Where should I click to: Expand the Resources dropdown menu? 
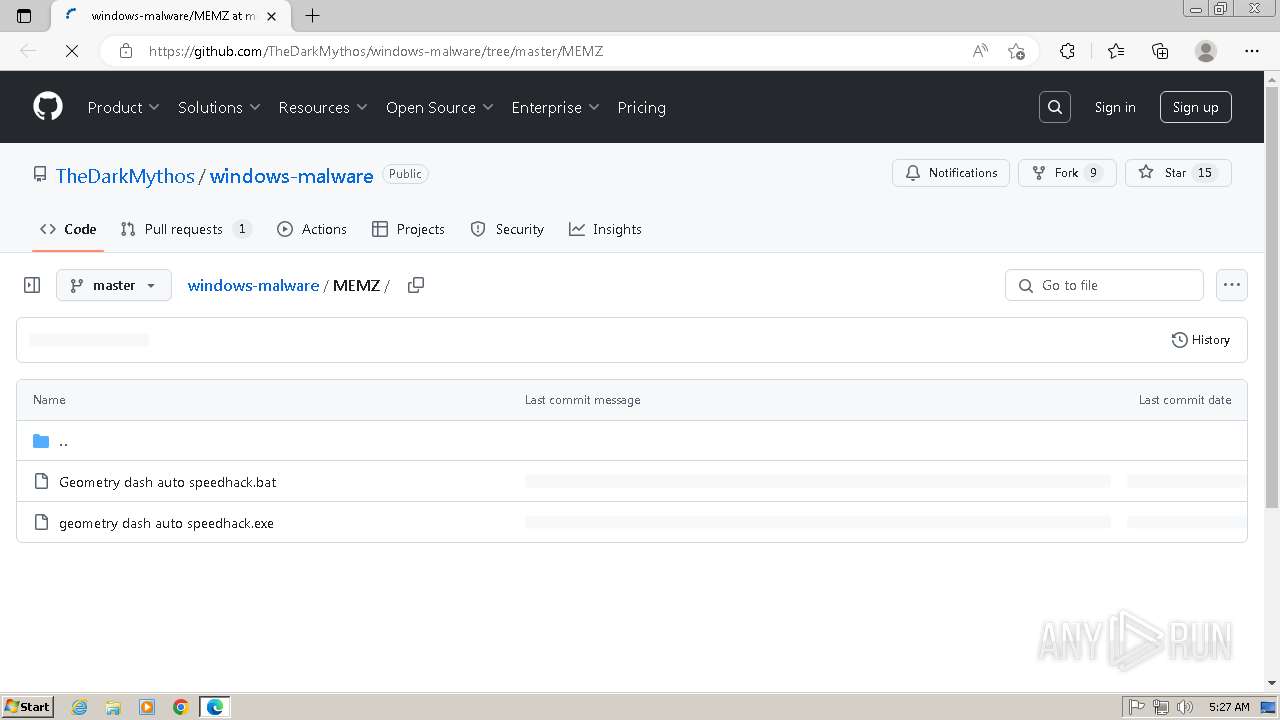pyautogui.click(x=323, y=107)
